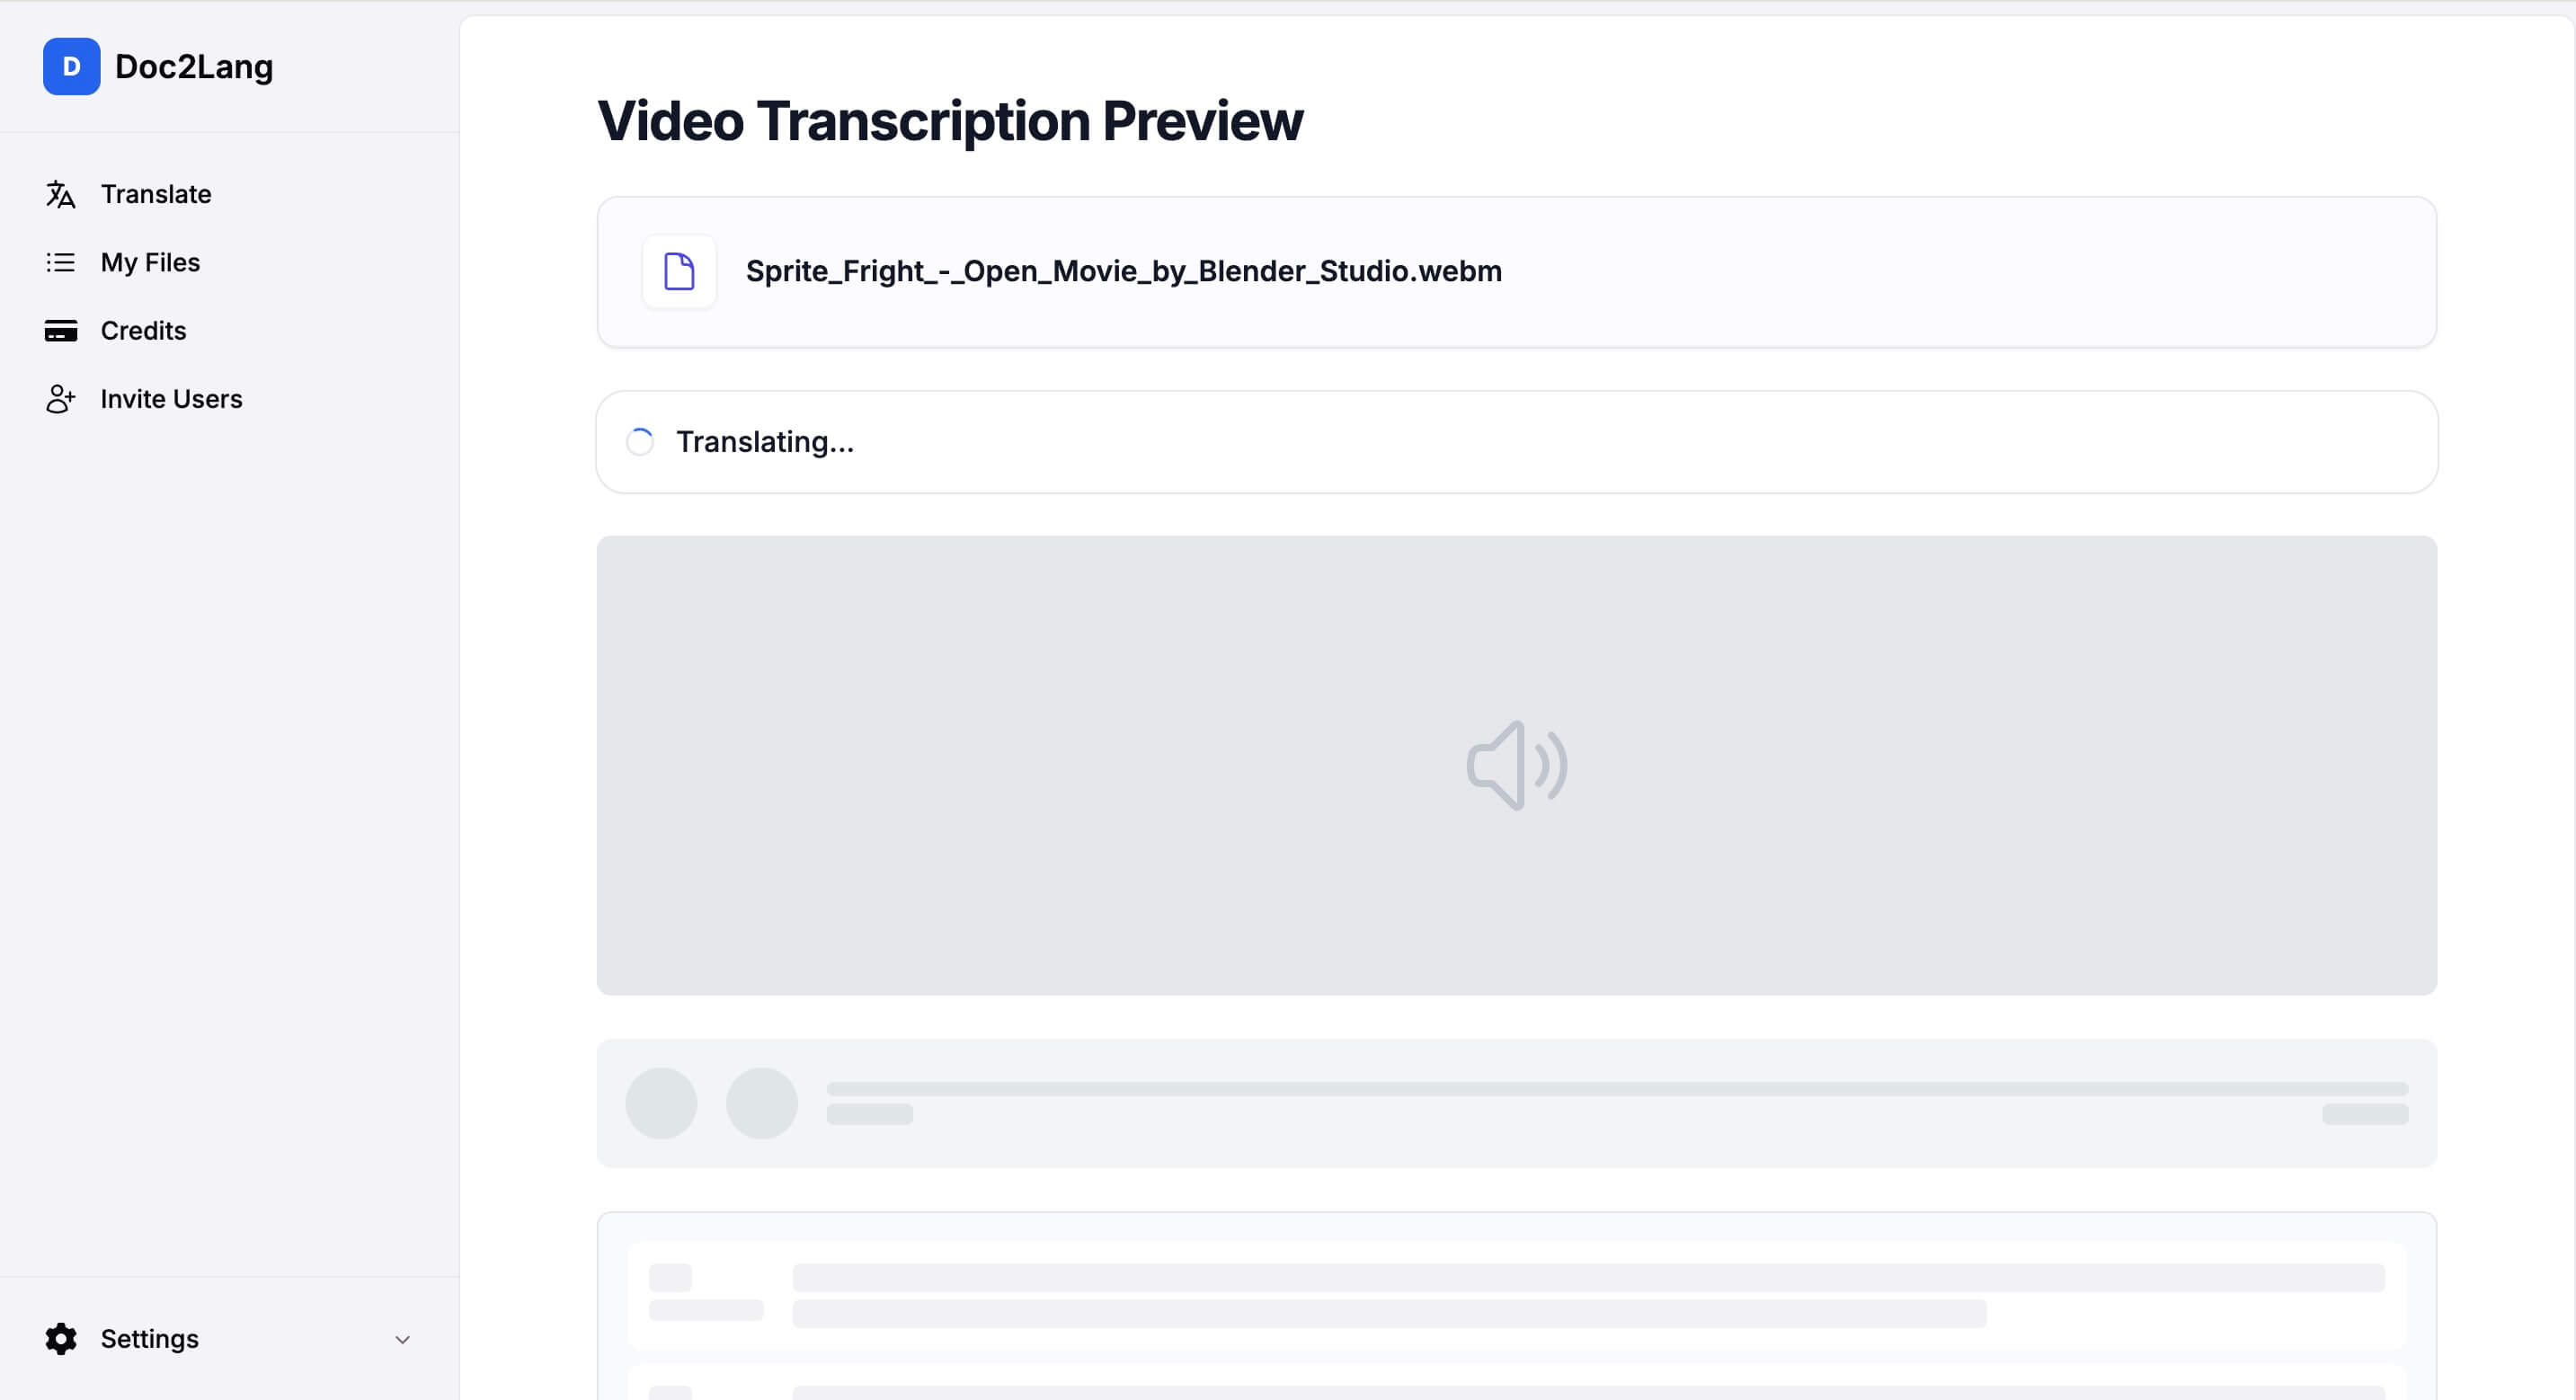Expand the Settings section chevron
Viewport: 2576px width, 1400px height.
(x=402, y=1338)
